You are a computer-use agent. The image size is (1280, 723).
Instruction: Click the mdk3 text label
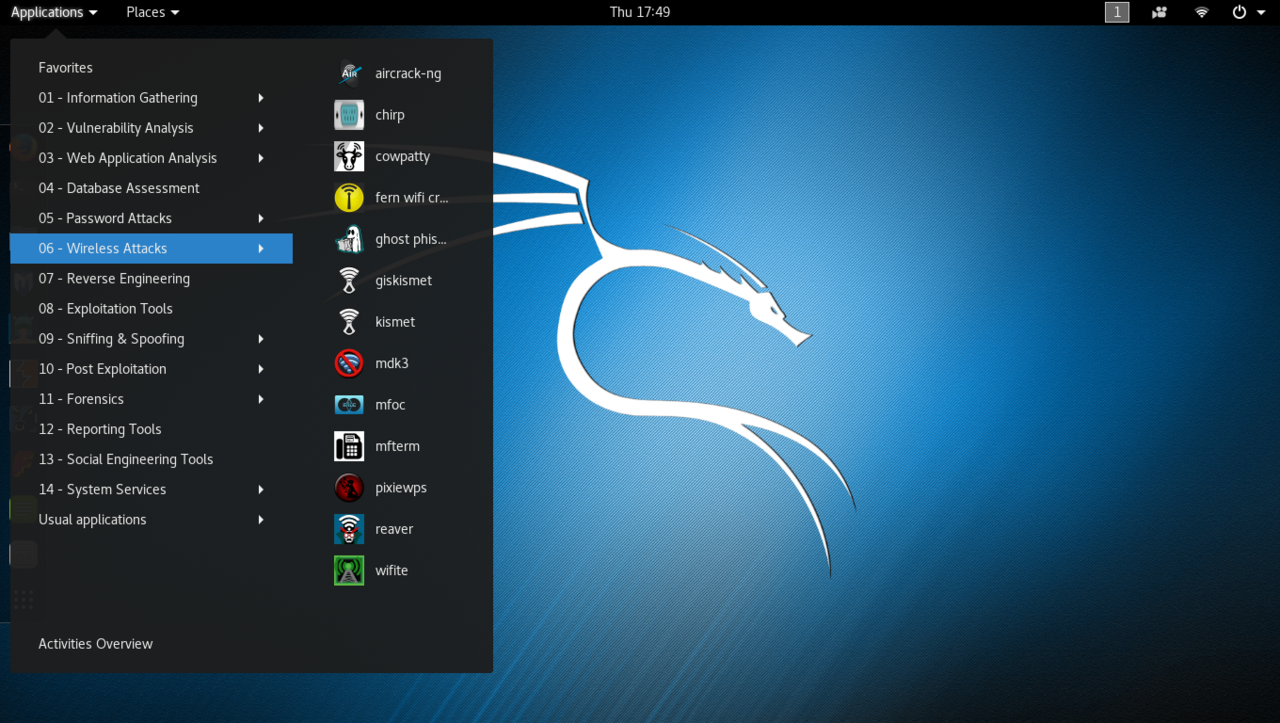pyautogui.click(x=392, y=363)
